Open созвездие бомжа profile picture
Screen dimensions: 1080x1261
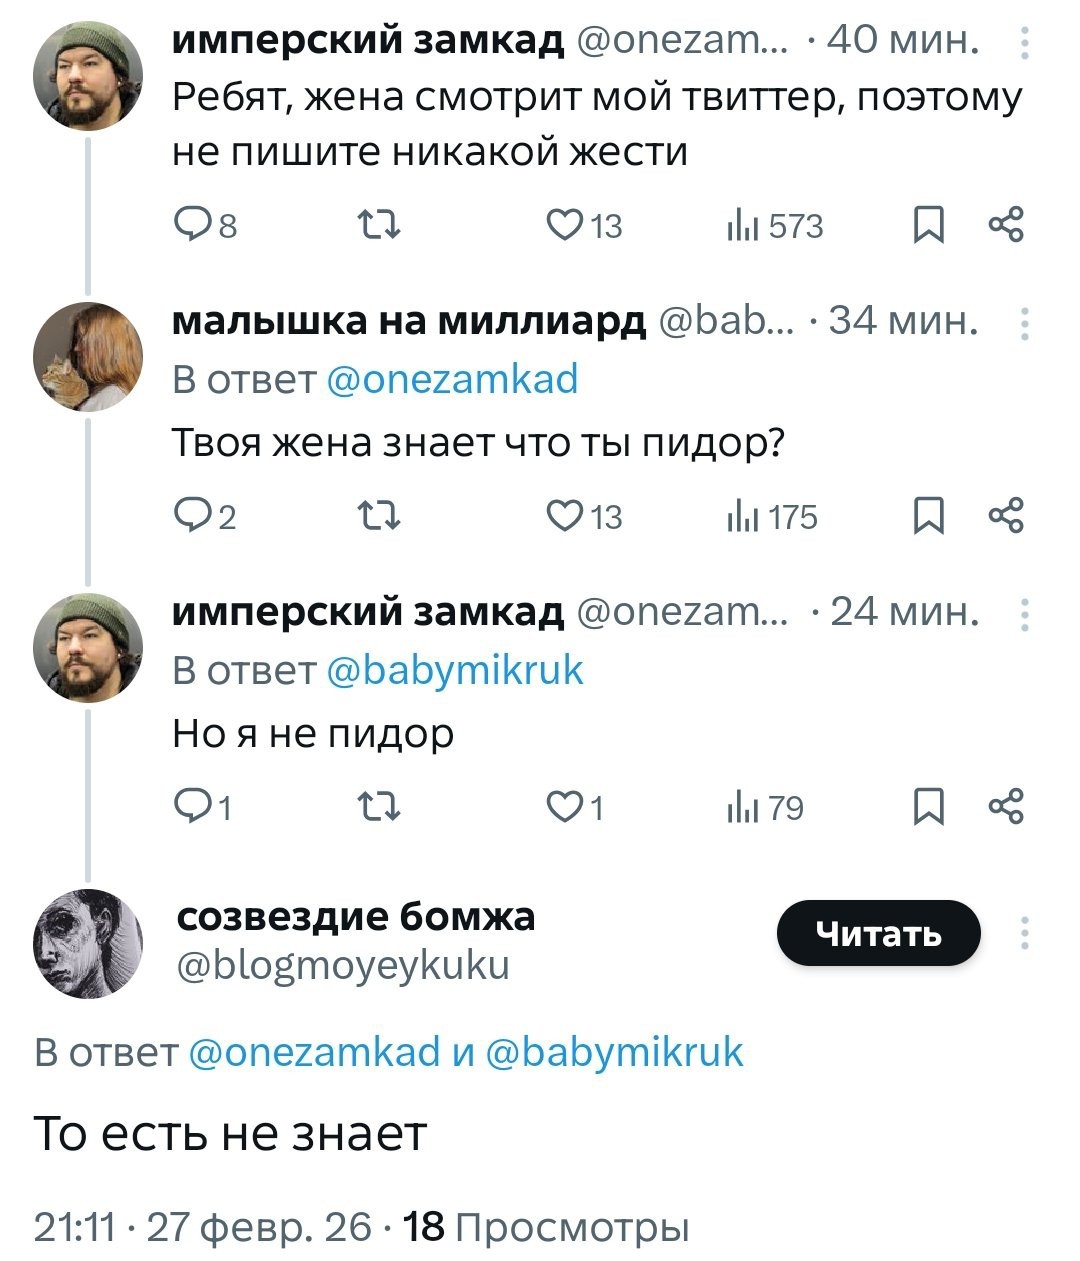[x=88, y=943]
